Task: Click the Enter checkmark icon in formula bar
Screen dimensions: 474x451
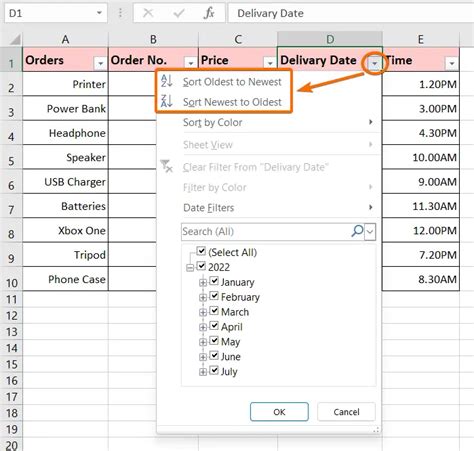Action: 179,13
